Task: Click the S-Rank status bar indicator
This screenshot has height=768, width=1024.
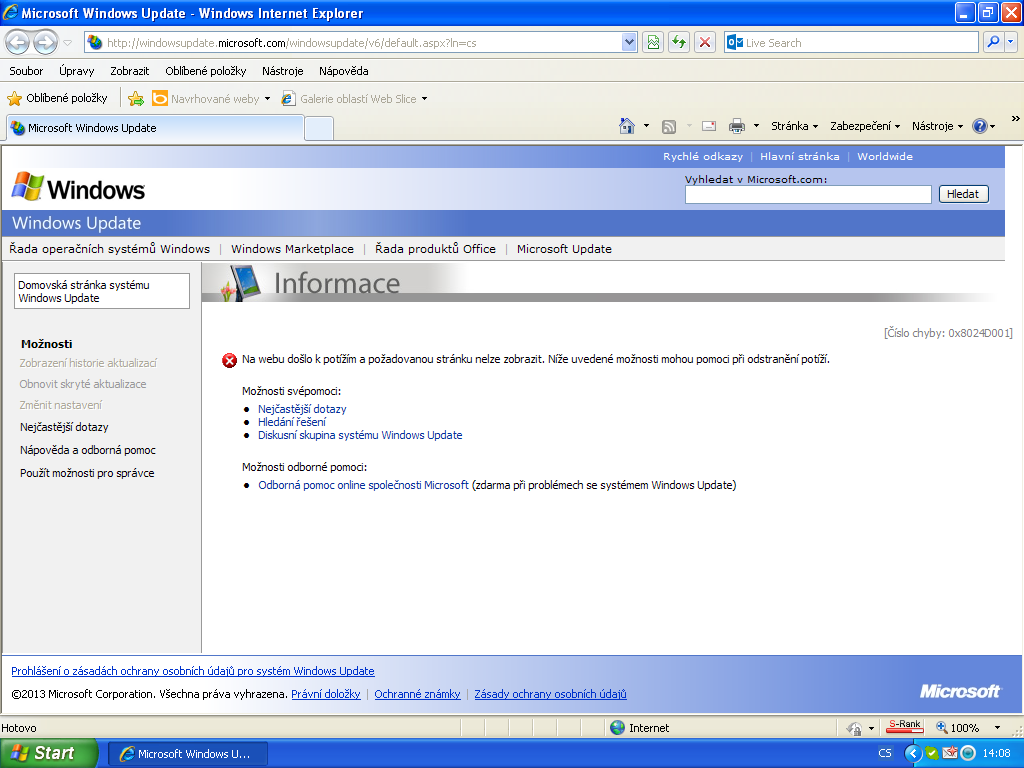Action: coord(904,726)
